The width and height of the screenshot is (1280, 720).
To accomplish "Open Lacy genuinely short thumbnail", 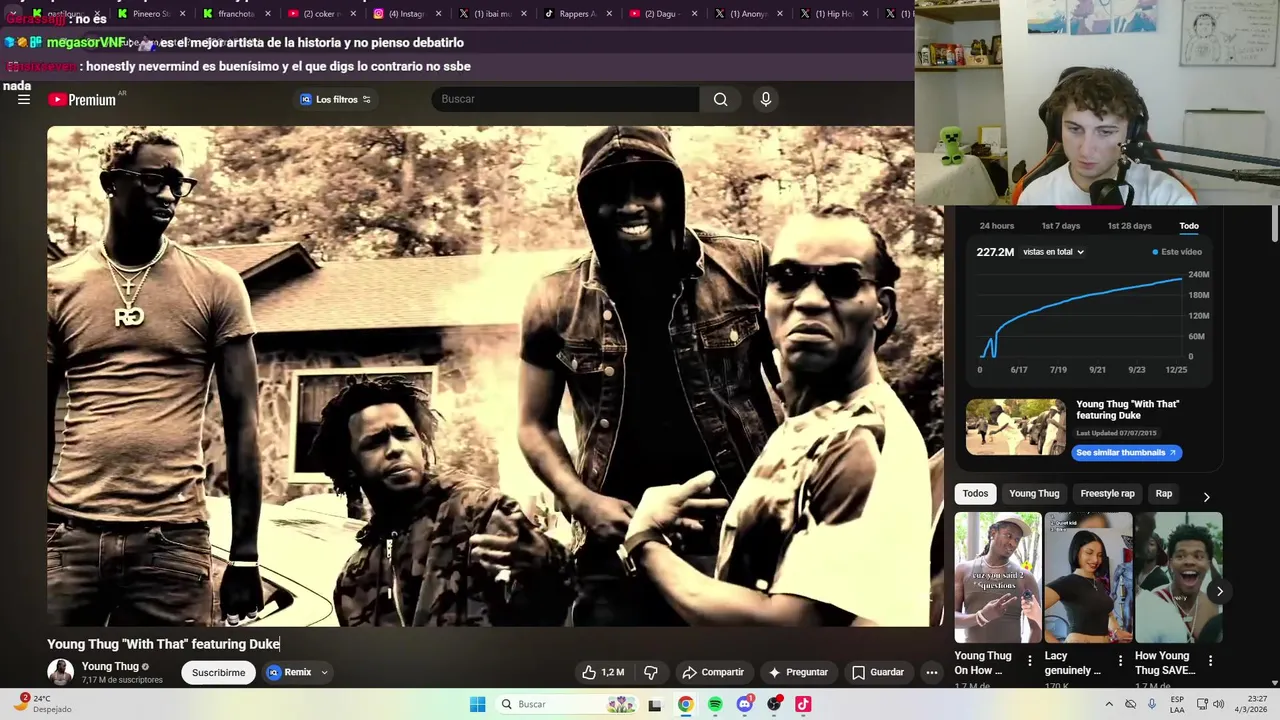I will pyautogui.click(x=1088, y=577).
